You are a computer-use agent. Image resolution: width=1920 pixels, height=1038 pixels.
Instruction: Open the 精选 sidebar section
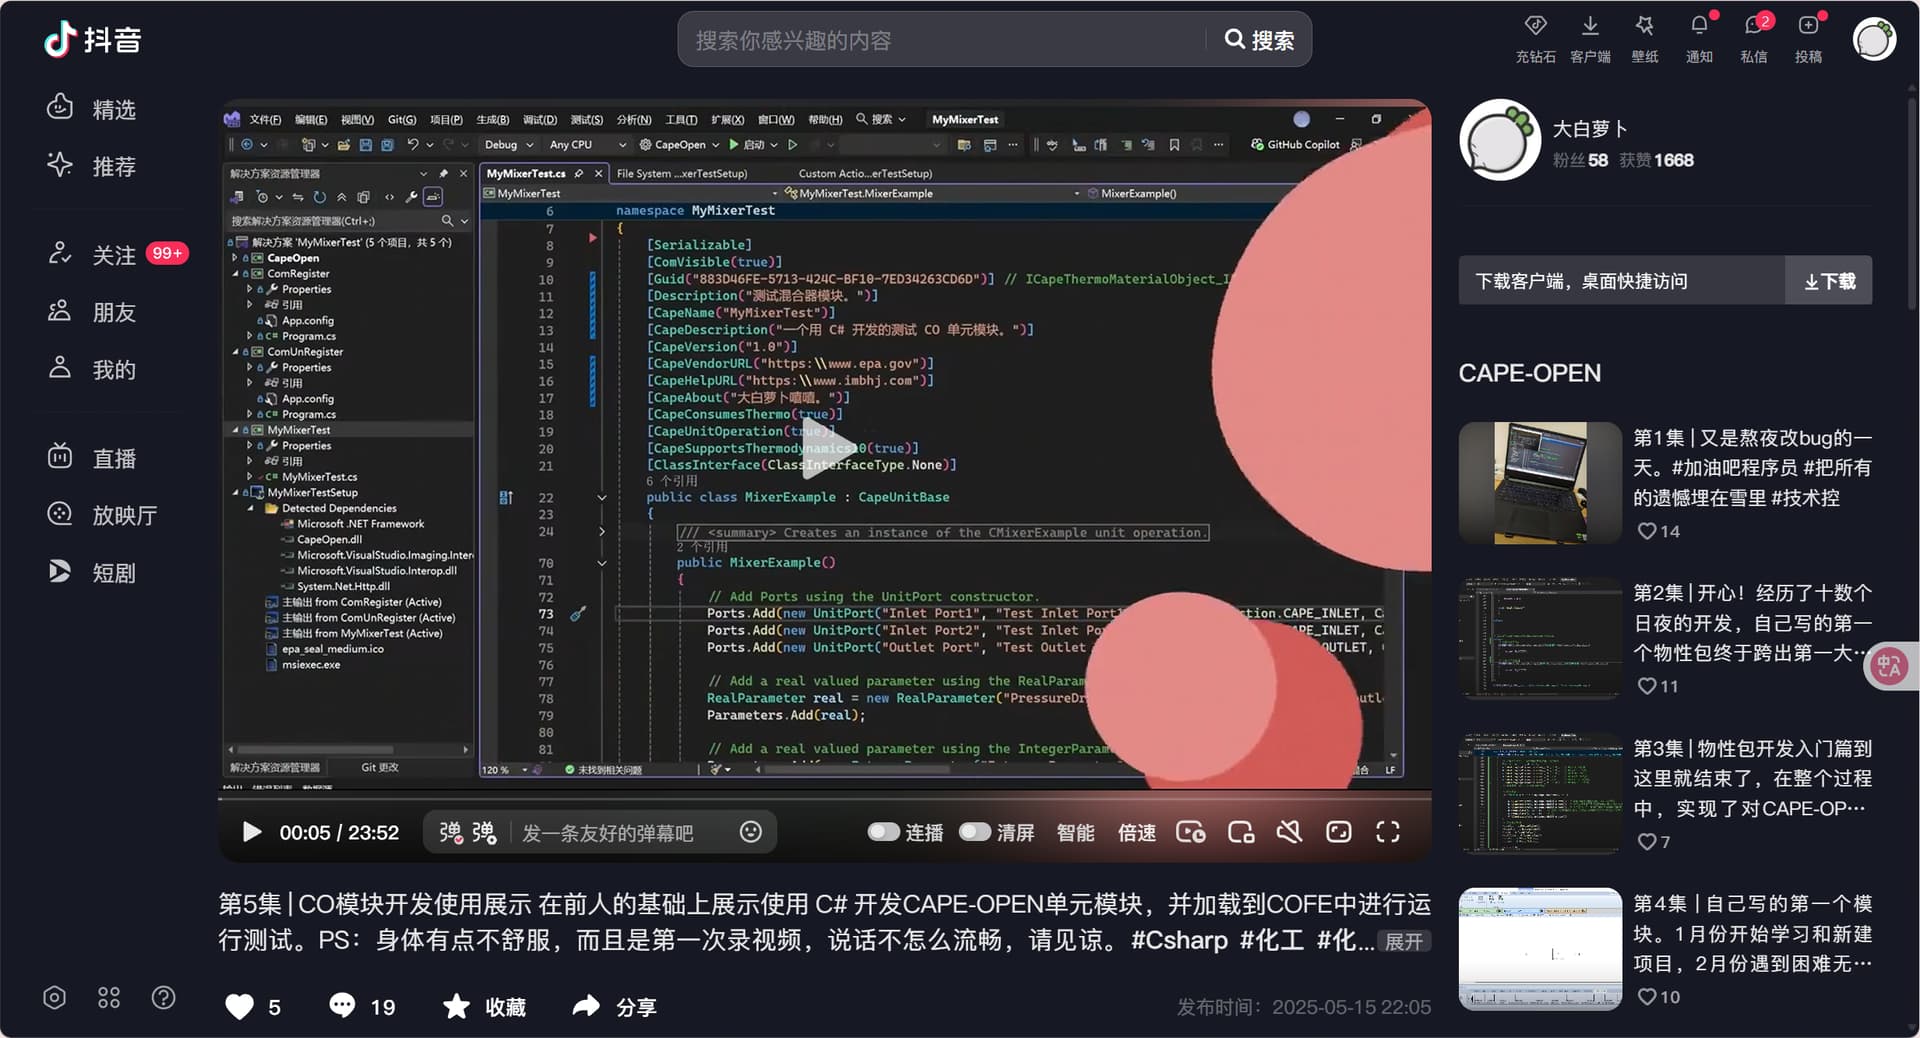click(92, 109)
